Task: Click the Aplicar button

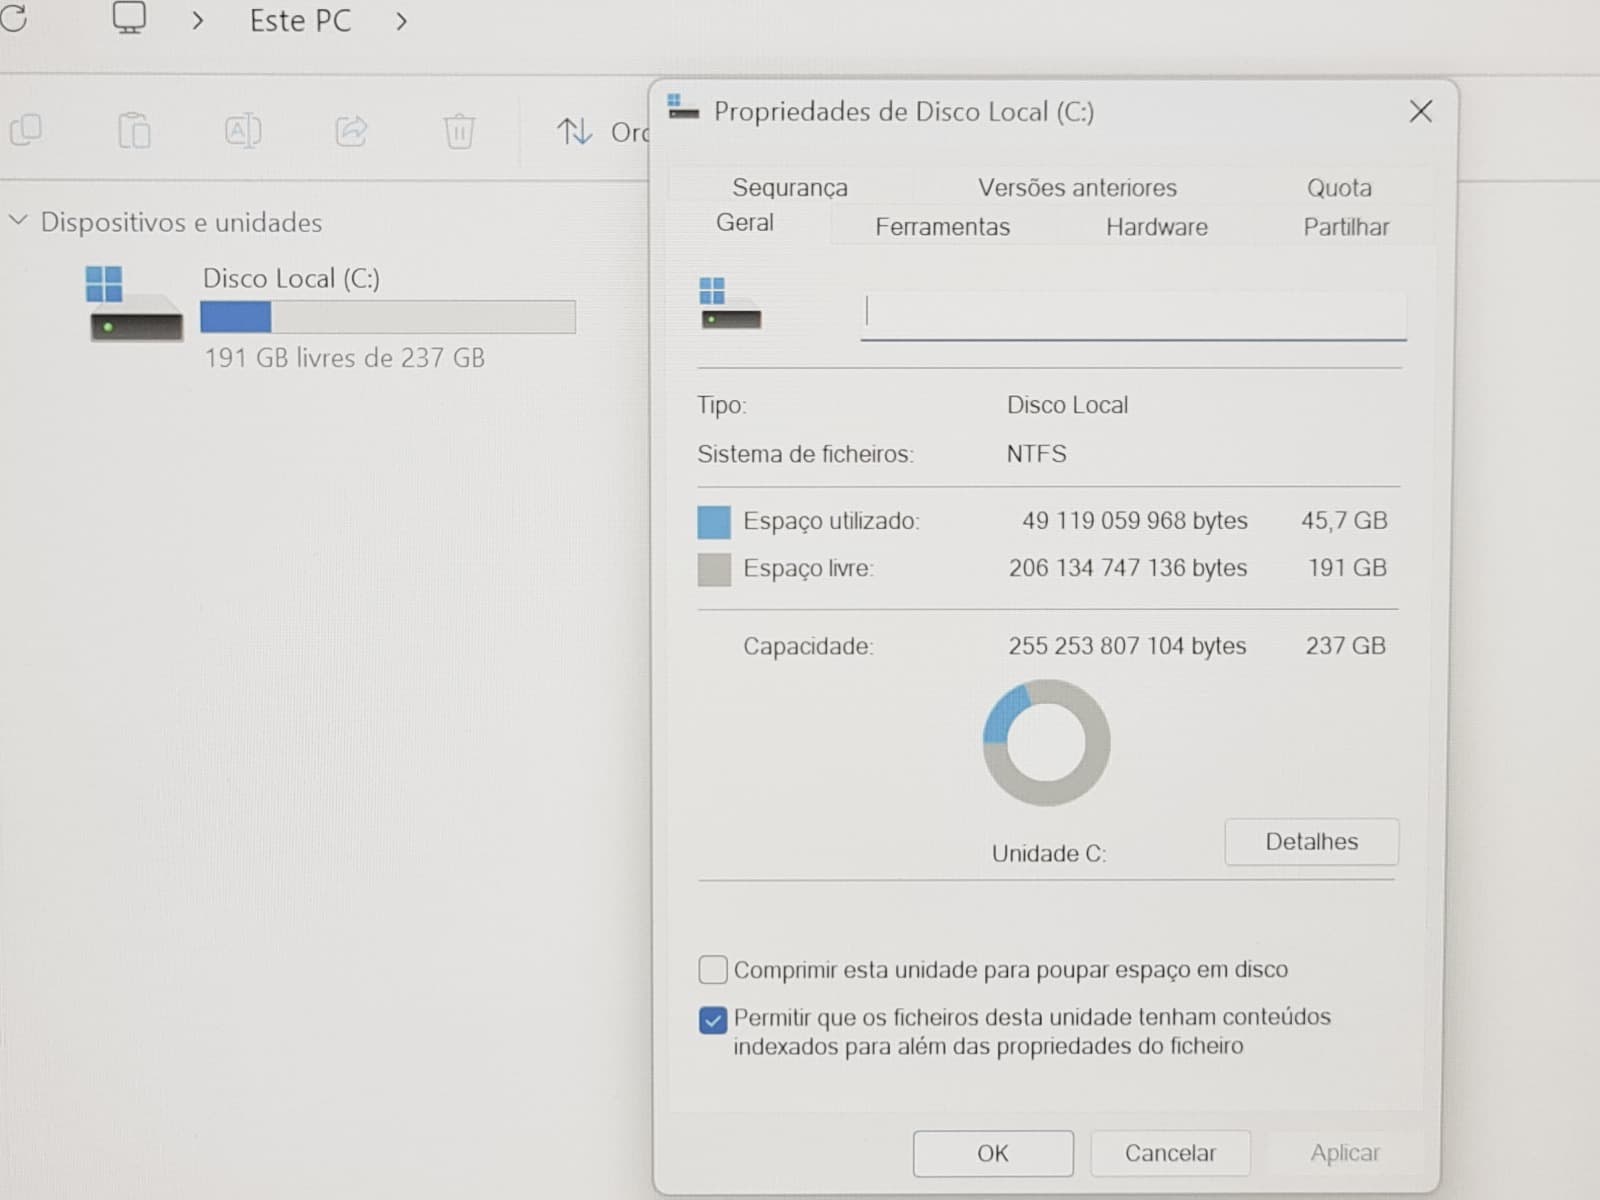Action: [1345, 1153]
